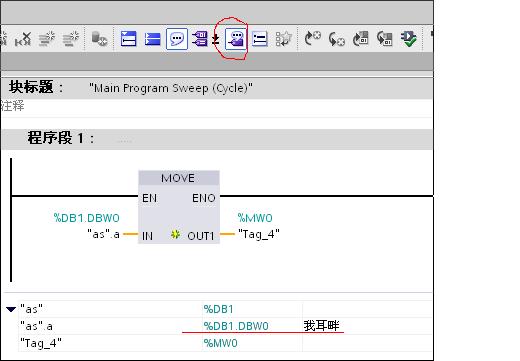Viewport: 520px width, 361px height.
Task: Click the green checkmark block icon
Action: click(409, 39)
